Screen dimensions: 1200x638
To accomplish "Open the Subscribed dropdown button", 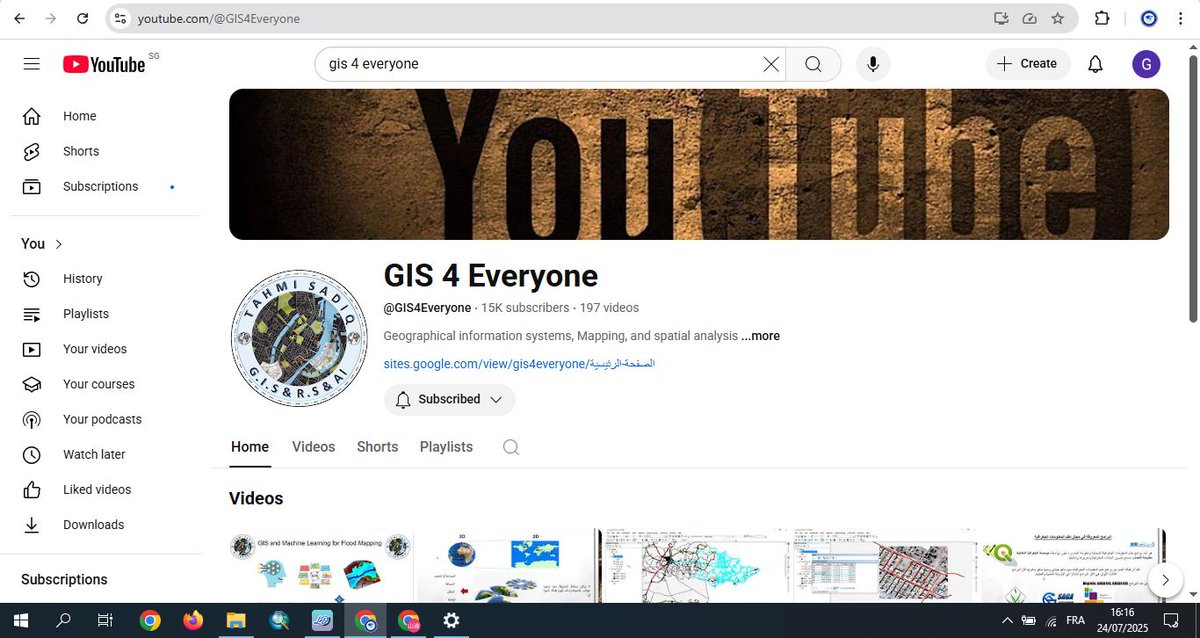I will click(449, 399).
